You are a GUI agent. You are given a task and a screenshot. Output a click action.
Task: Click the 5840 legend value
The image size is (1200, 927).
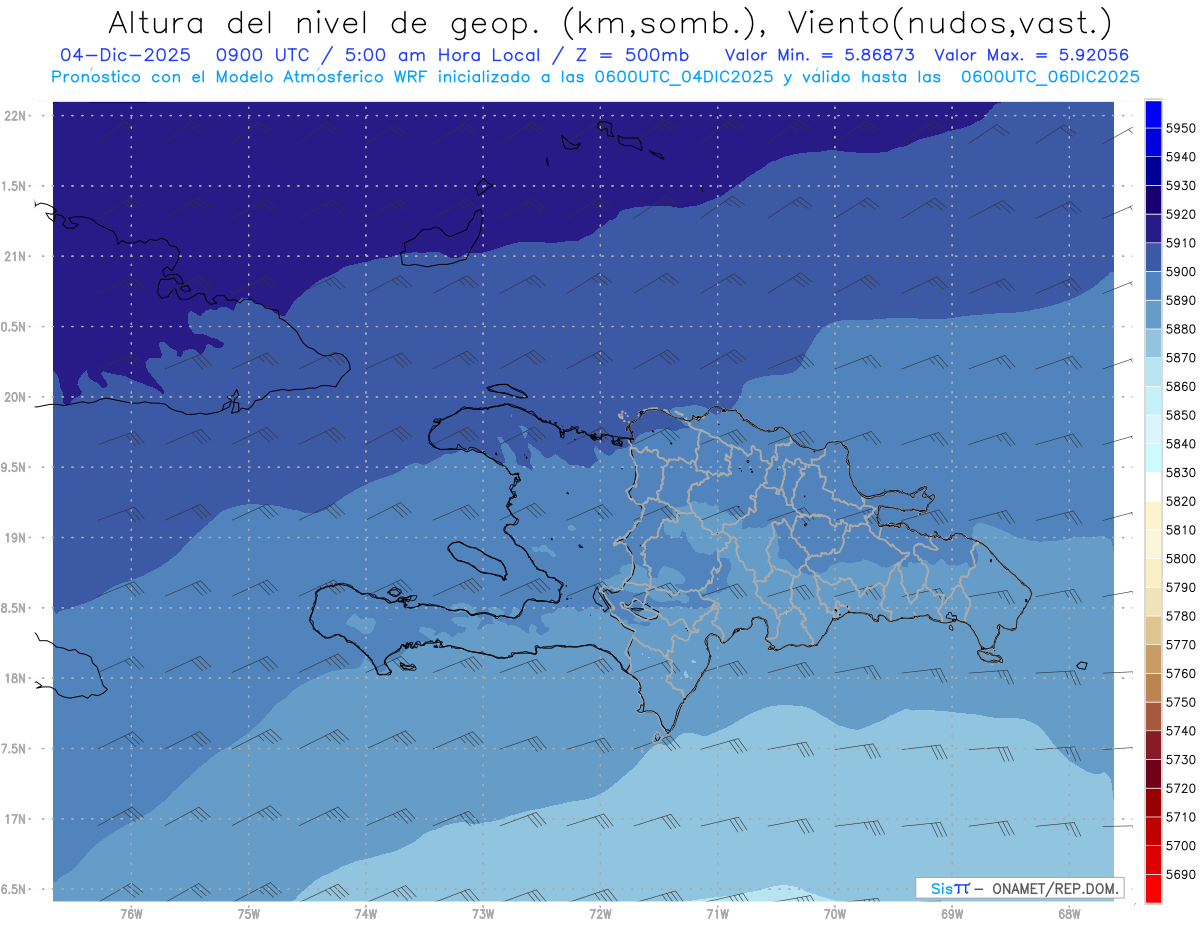(x=1181, y=443)
